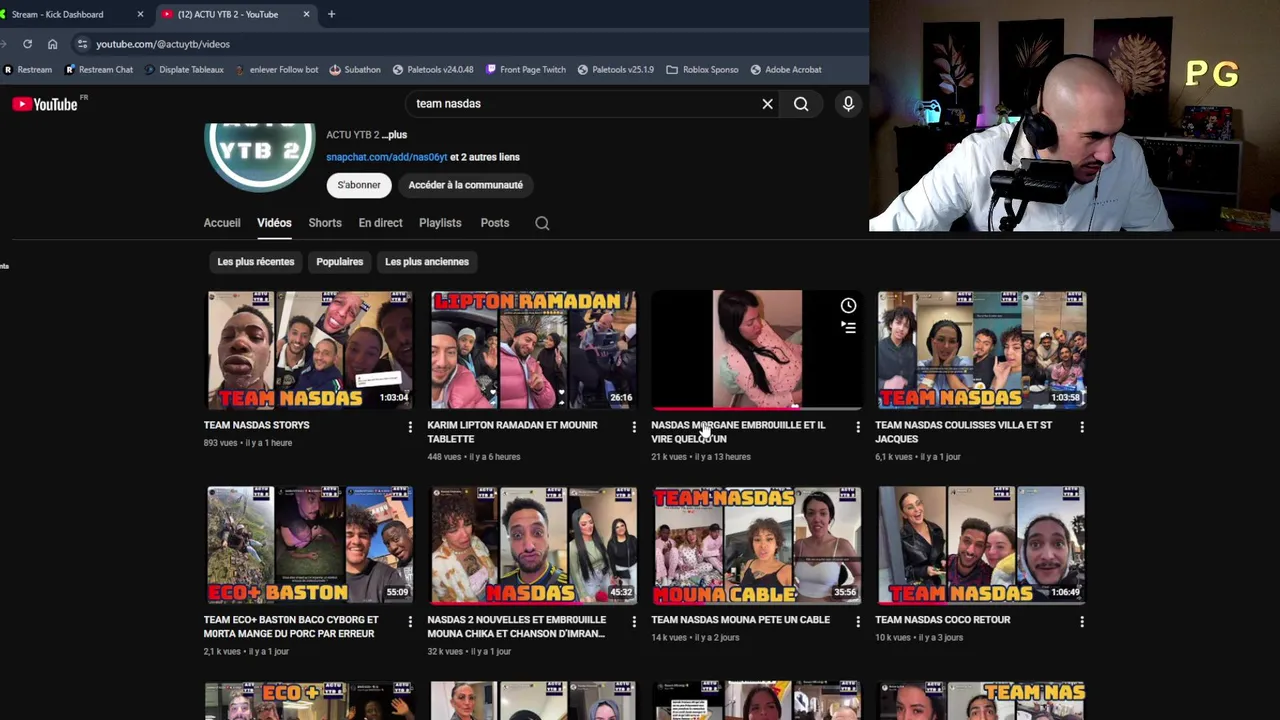Open the Displate Tableaux bookmark
The width and height of the screenshot is (1280, 720).
click(x=184, y=70)
